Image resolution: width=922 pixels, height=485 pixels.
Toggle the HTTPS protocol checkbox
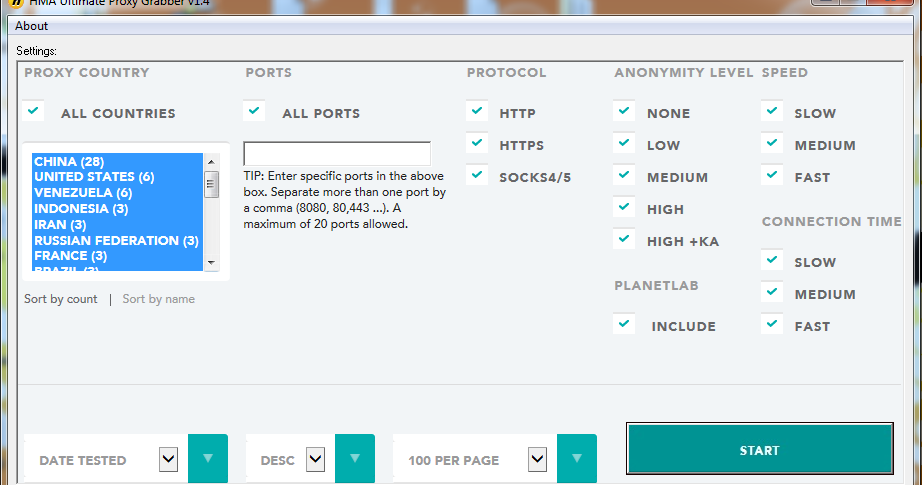pyautogui.click(x=477, y=143)
